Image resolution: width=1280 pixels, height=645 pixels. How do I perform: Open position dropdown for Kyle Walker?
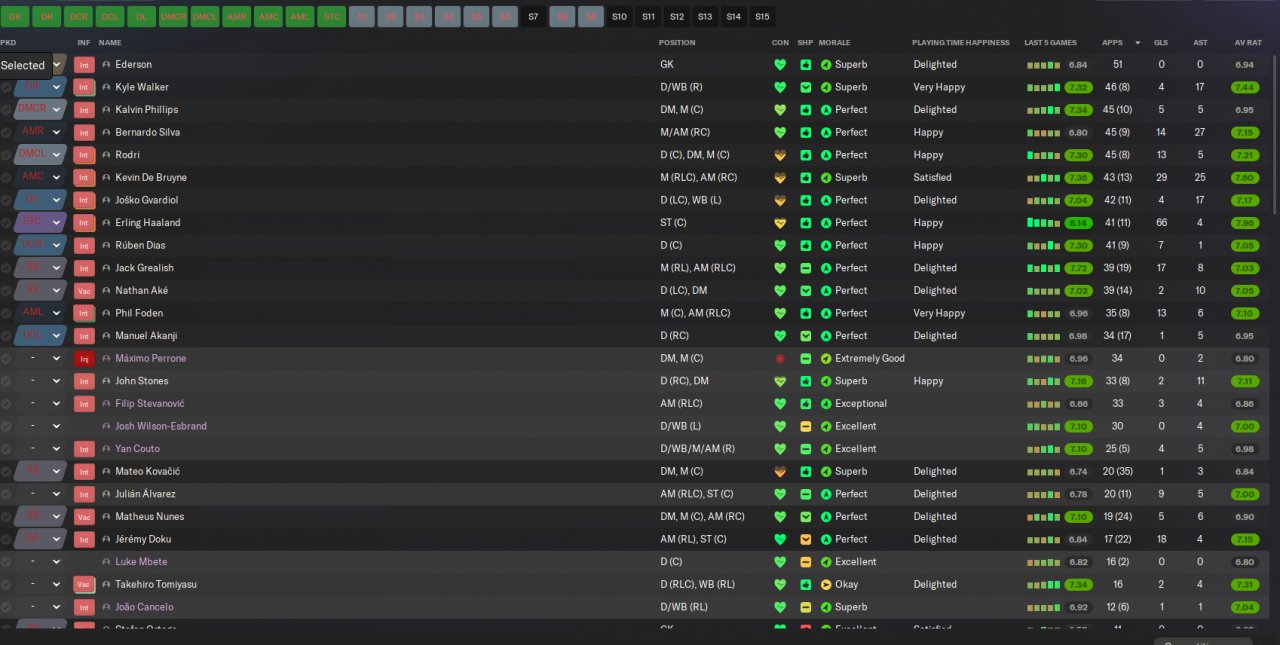tap(57, 87)
